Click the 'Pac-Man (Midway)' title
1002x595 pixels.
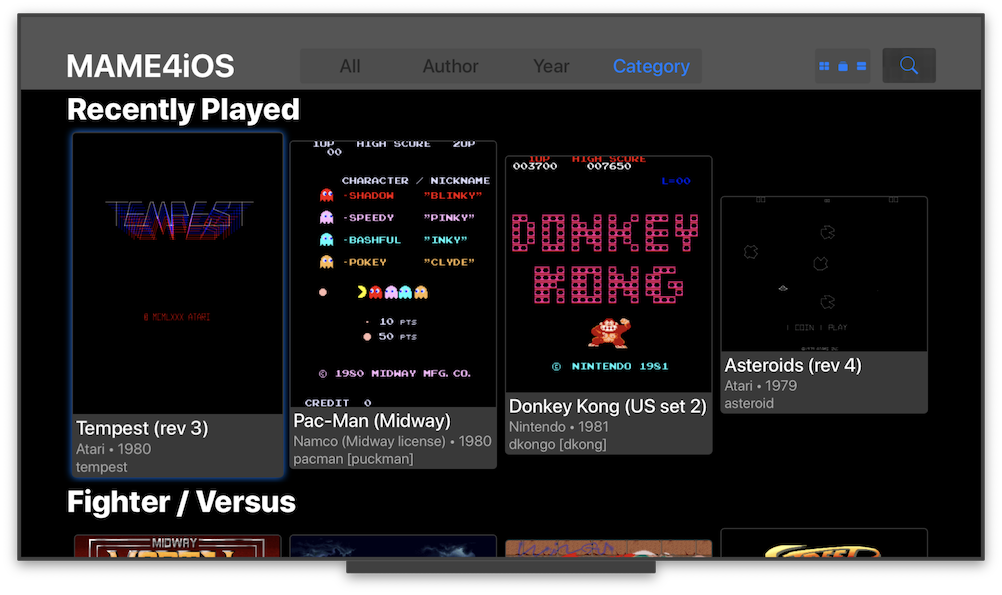[372, 421]
